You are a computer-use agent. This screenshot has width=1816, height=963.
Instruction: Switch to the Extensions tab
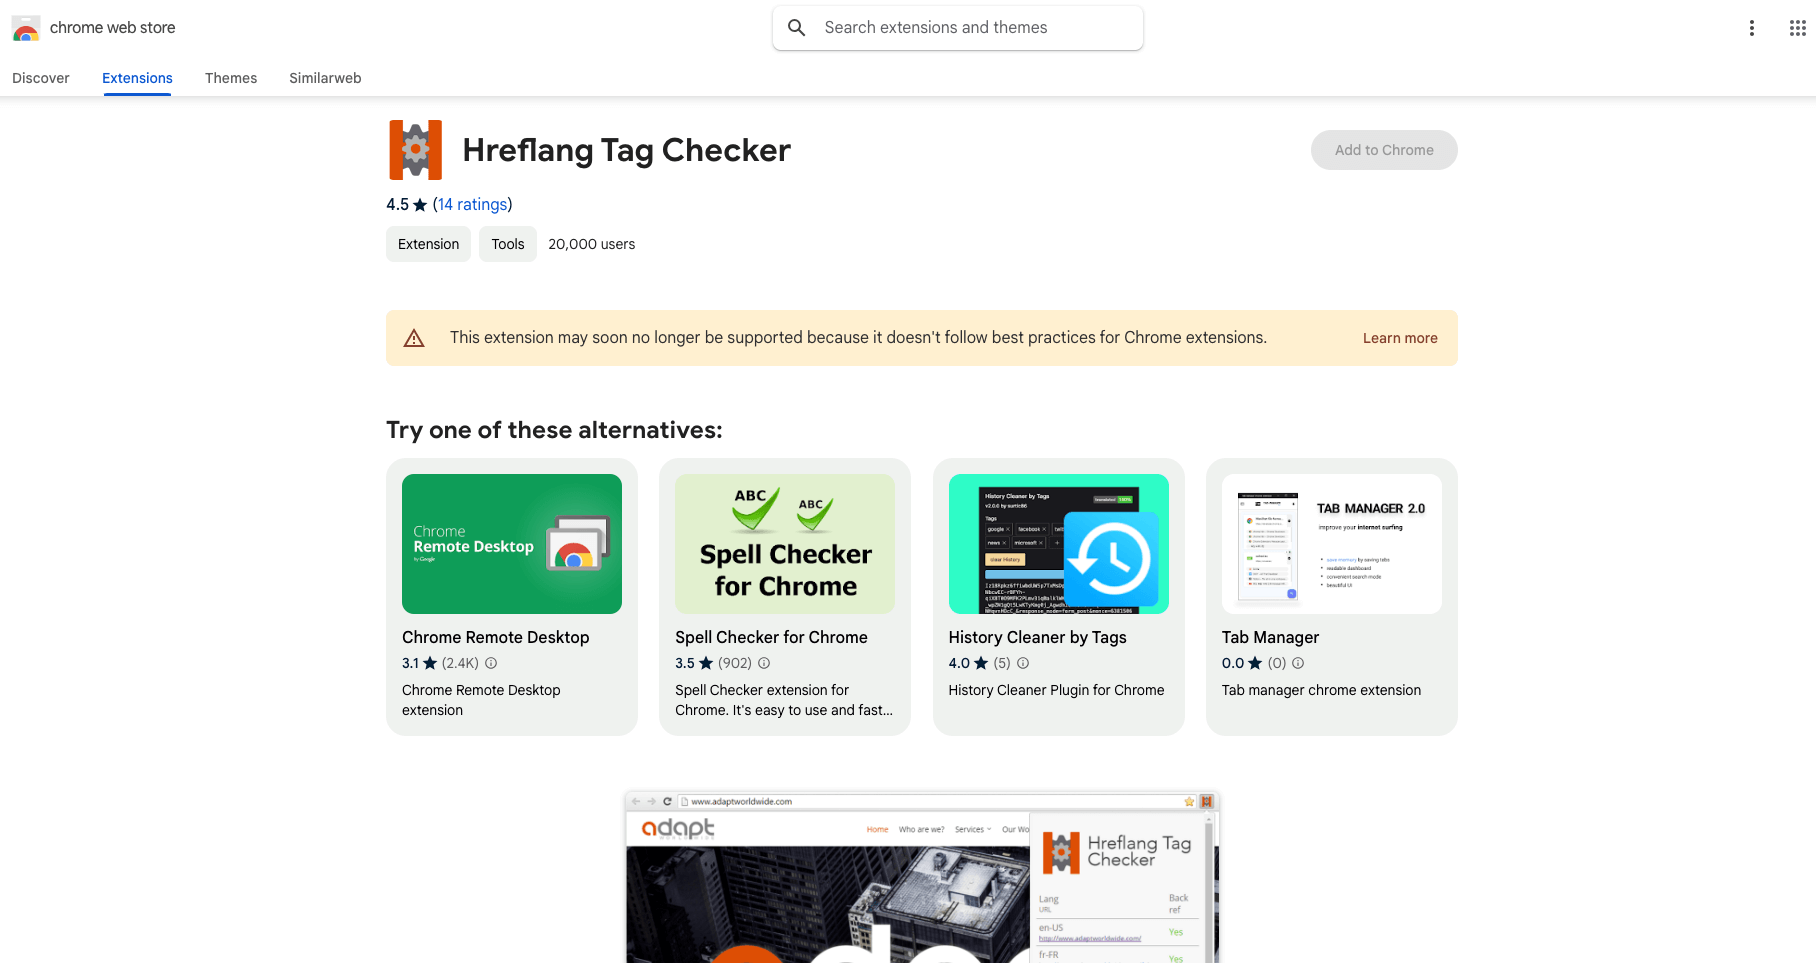[x=137, y=78]
